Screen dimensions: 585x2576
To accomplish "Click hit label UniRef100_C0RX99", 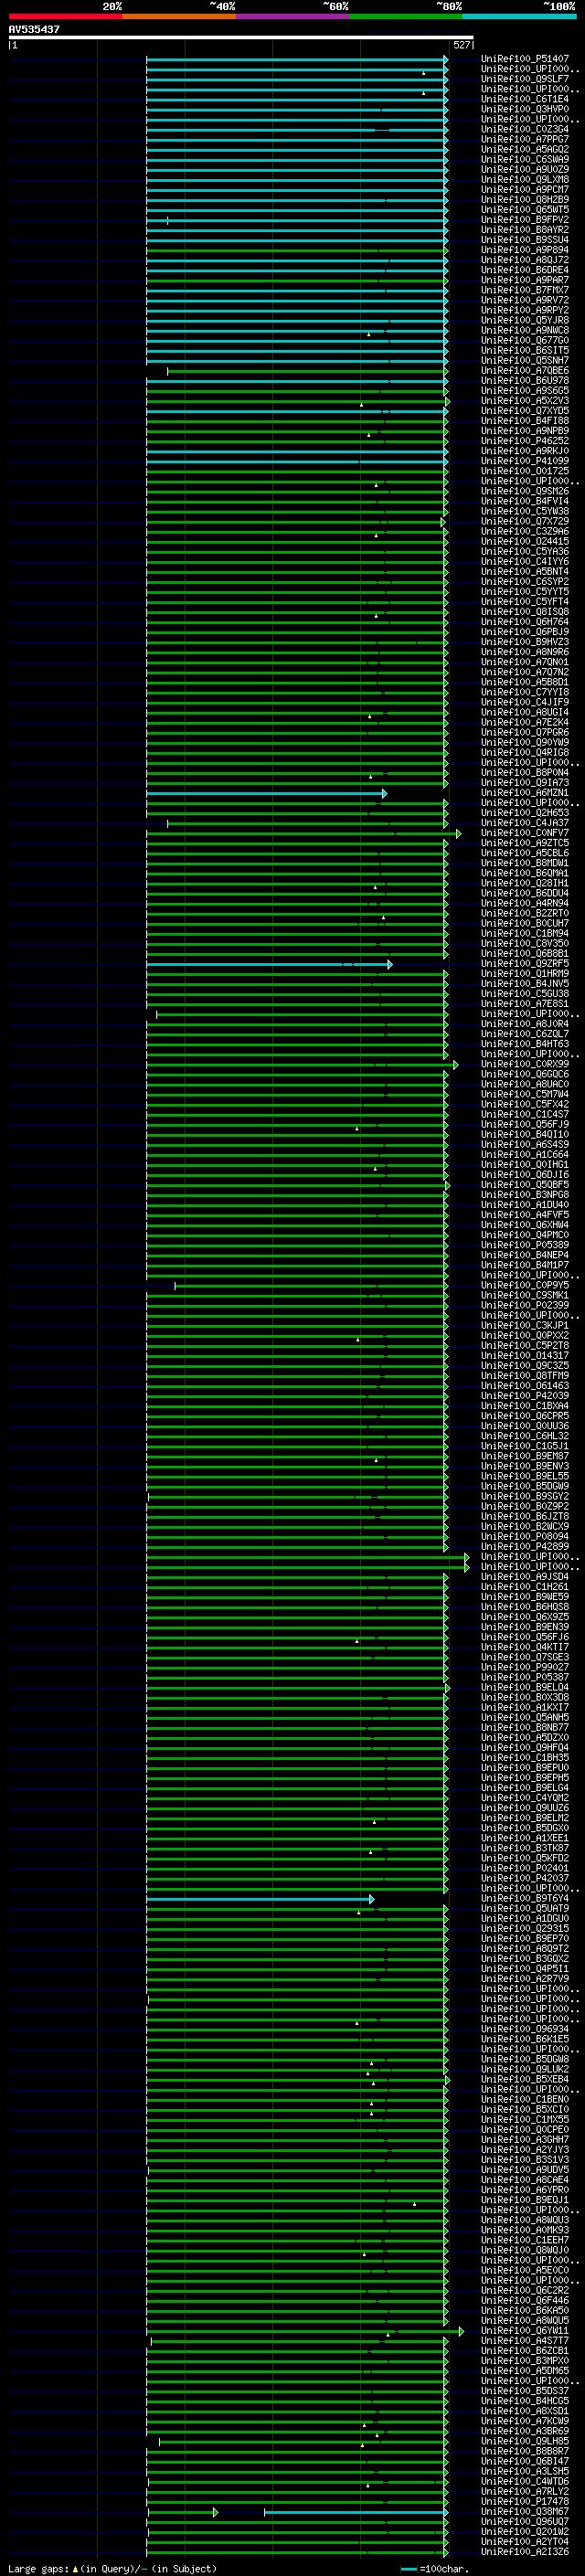I will click(x=525, y=1064).
